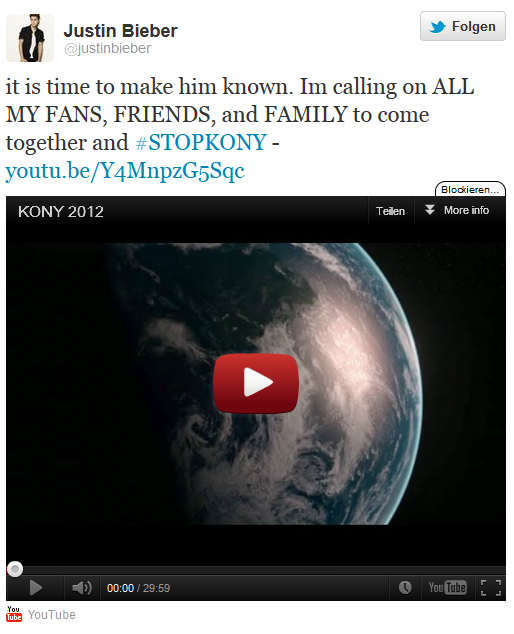Click Justin Bieber's profile avatar
This screenshot has width=514, height=634.
click(x=30, y=38)
